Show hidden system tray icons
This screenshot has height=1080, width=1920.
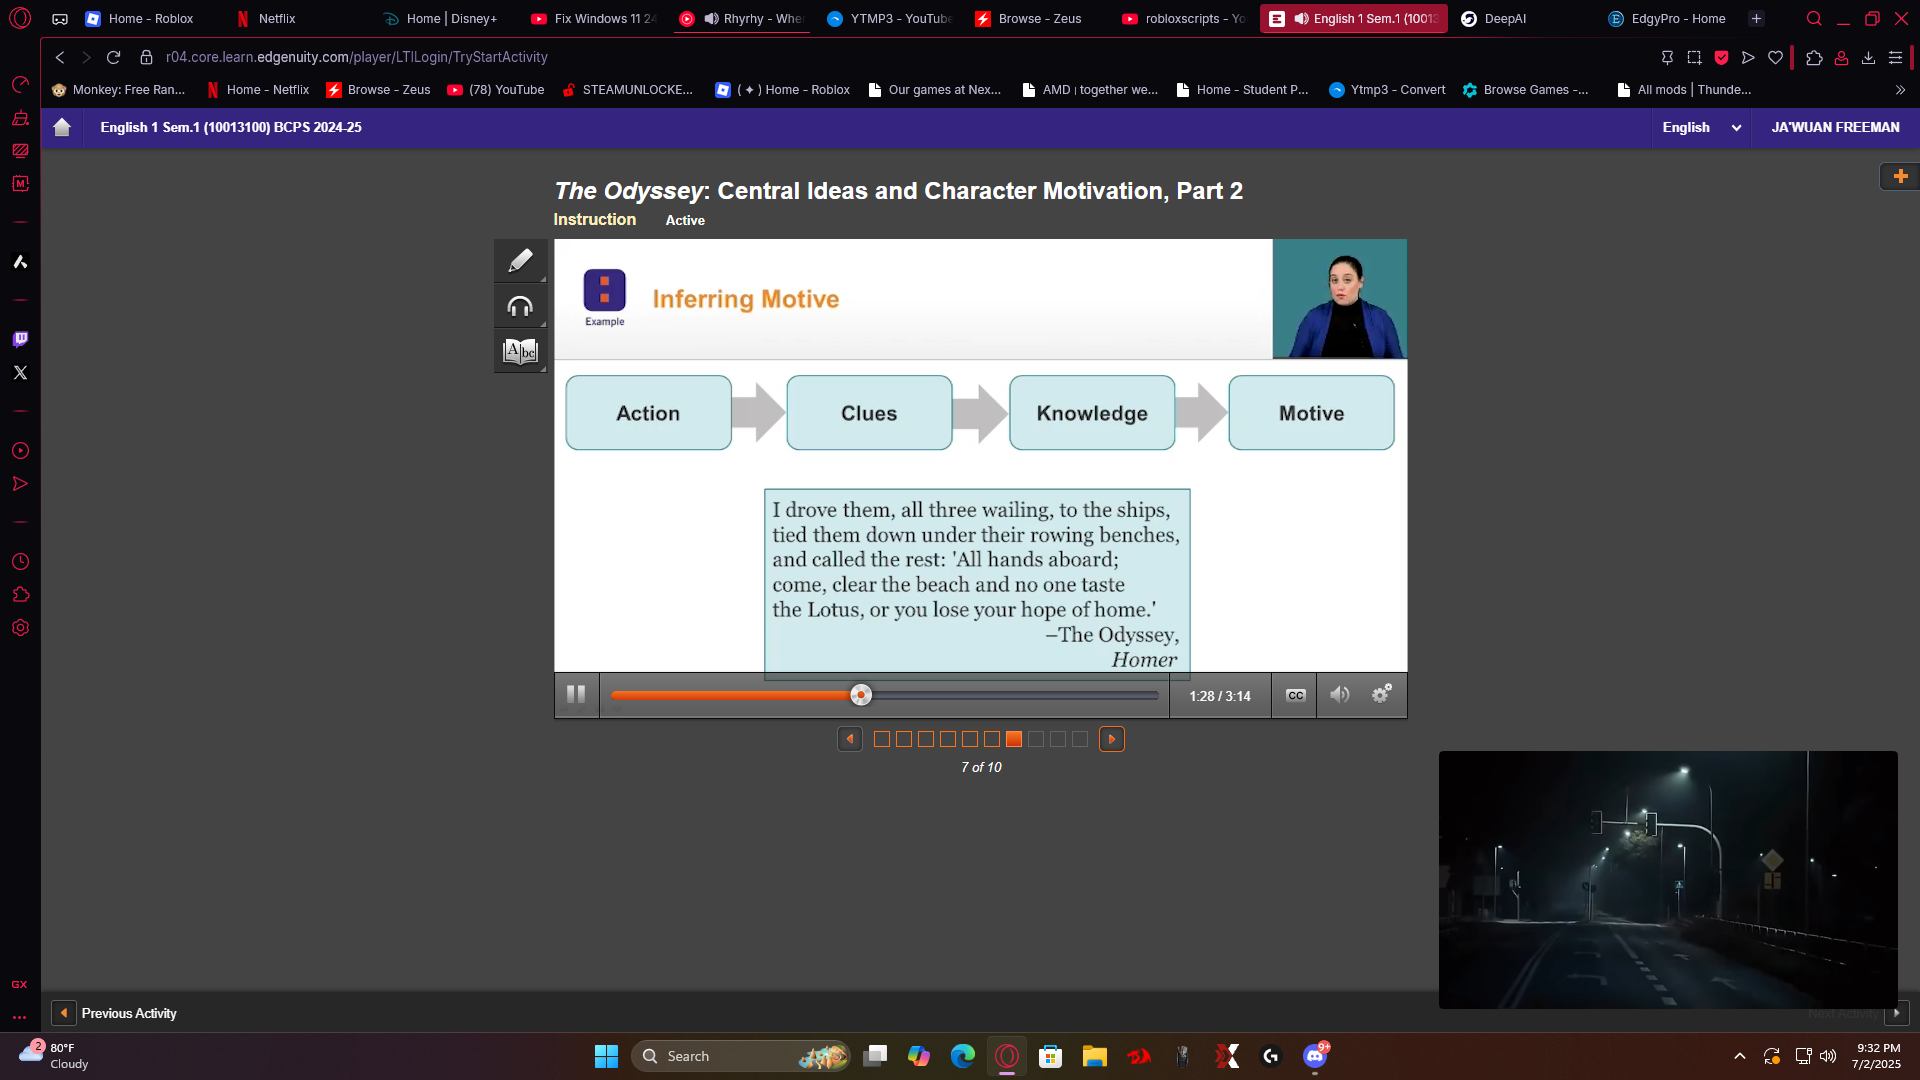(x=1740, y=1056)
